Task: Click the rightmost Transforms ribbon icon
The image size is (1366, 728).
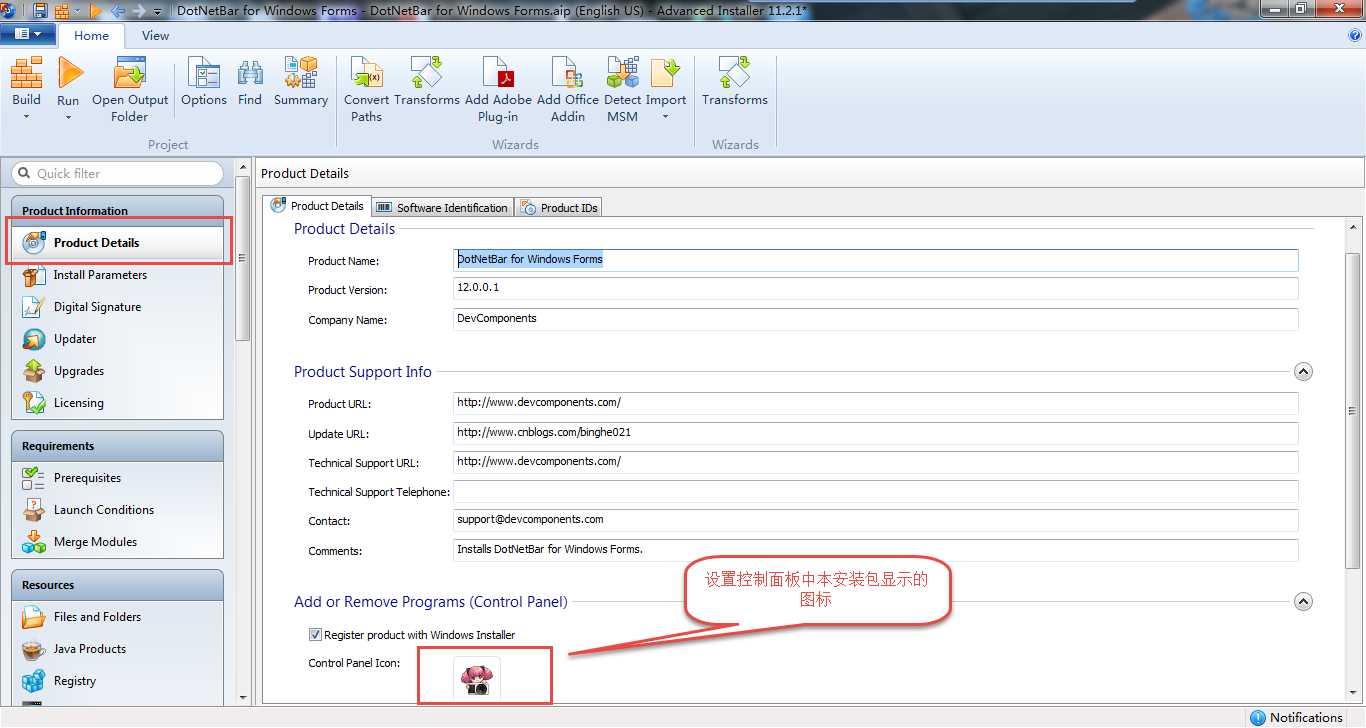Action: click(x=735, y=72)
